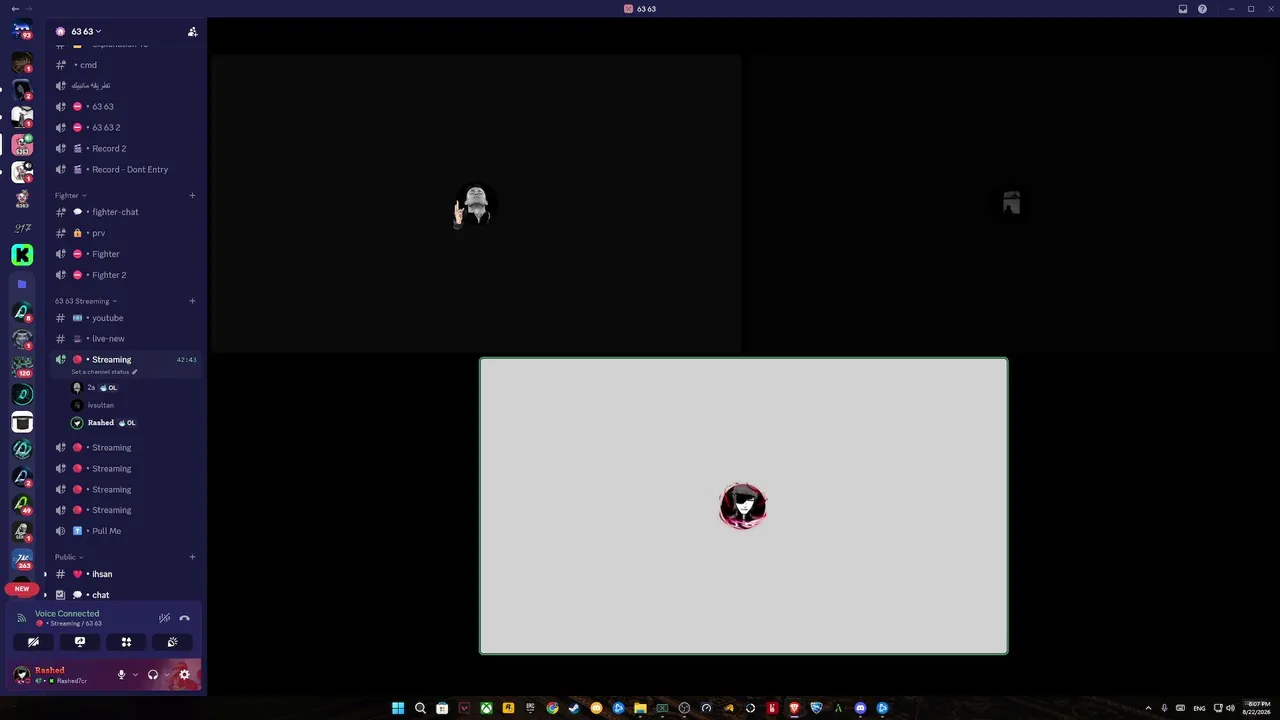Create a channel in 63 63 Streaming category
1280x720 pixels.
[192, 301]
